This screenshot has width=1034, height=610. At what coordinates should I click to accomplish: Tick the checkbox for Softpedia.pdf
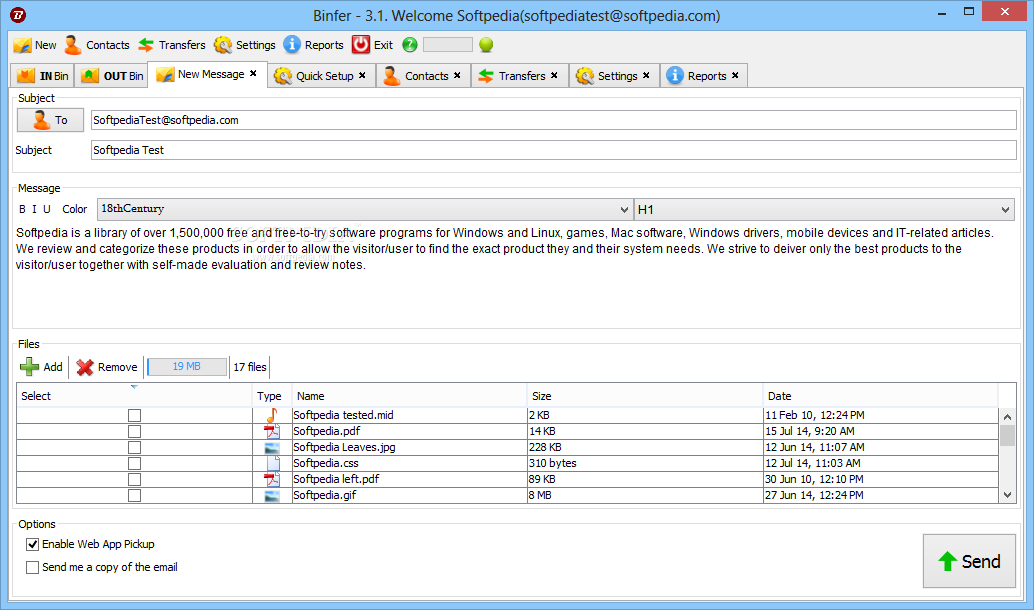[135, 431]
